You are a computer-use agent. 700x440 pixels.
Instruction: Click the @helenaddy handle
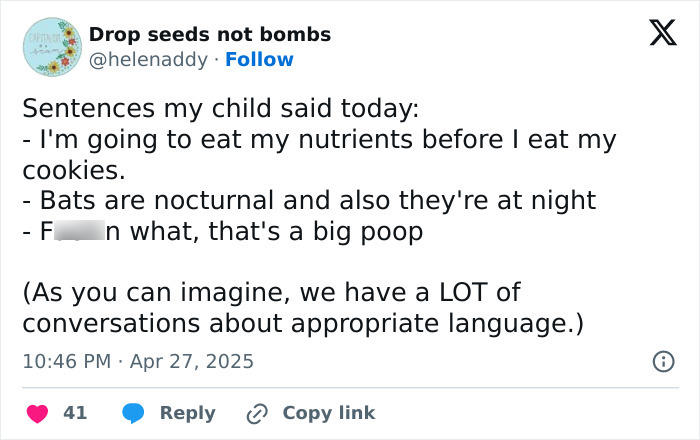coord(150,60)
